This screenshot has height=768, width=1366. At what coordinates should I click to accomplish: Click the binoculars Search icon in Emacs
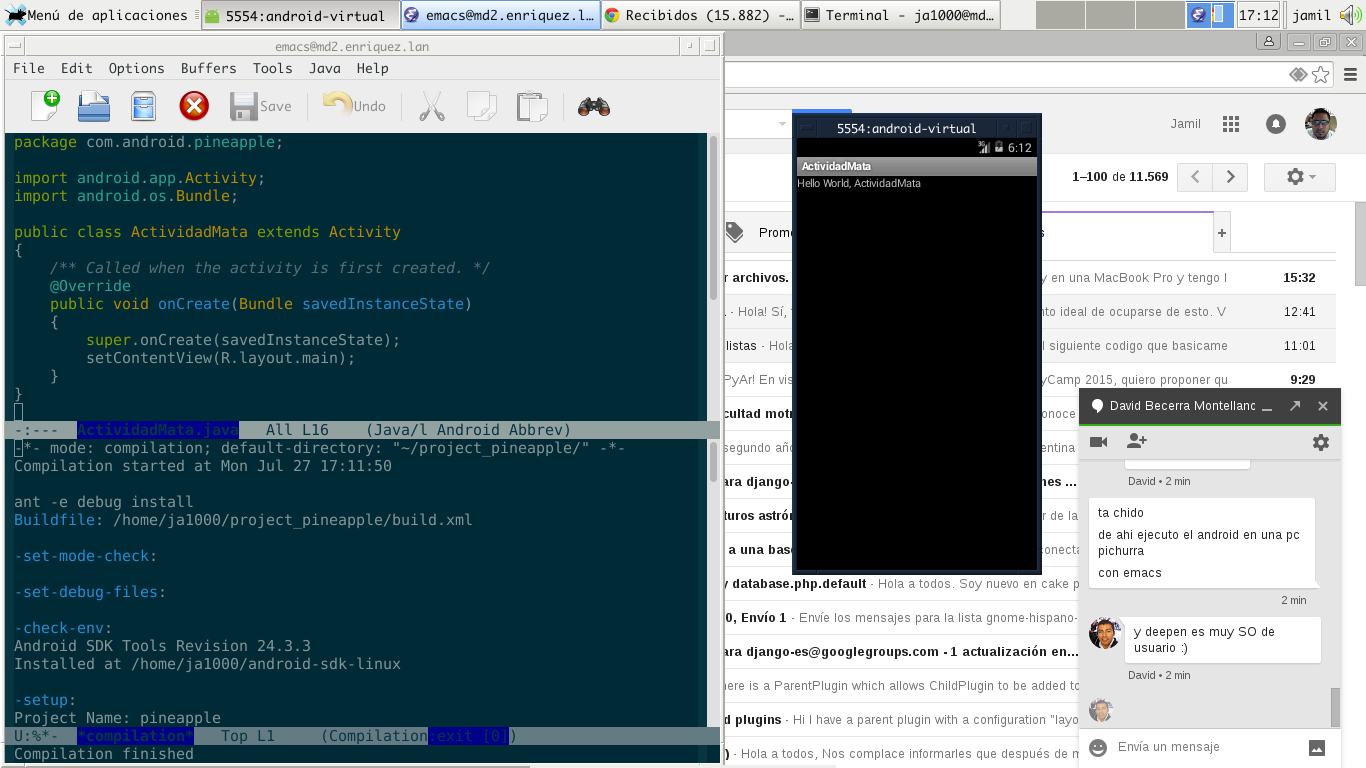pos(594,106)
